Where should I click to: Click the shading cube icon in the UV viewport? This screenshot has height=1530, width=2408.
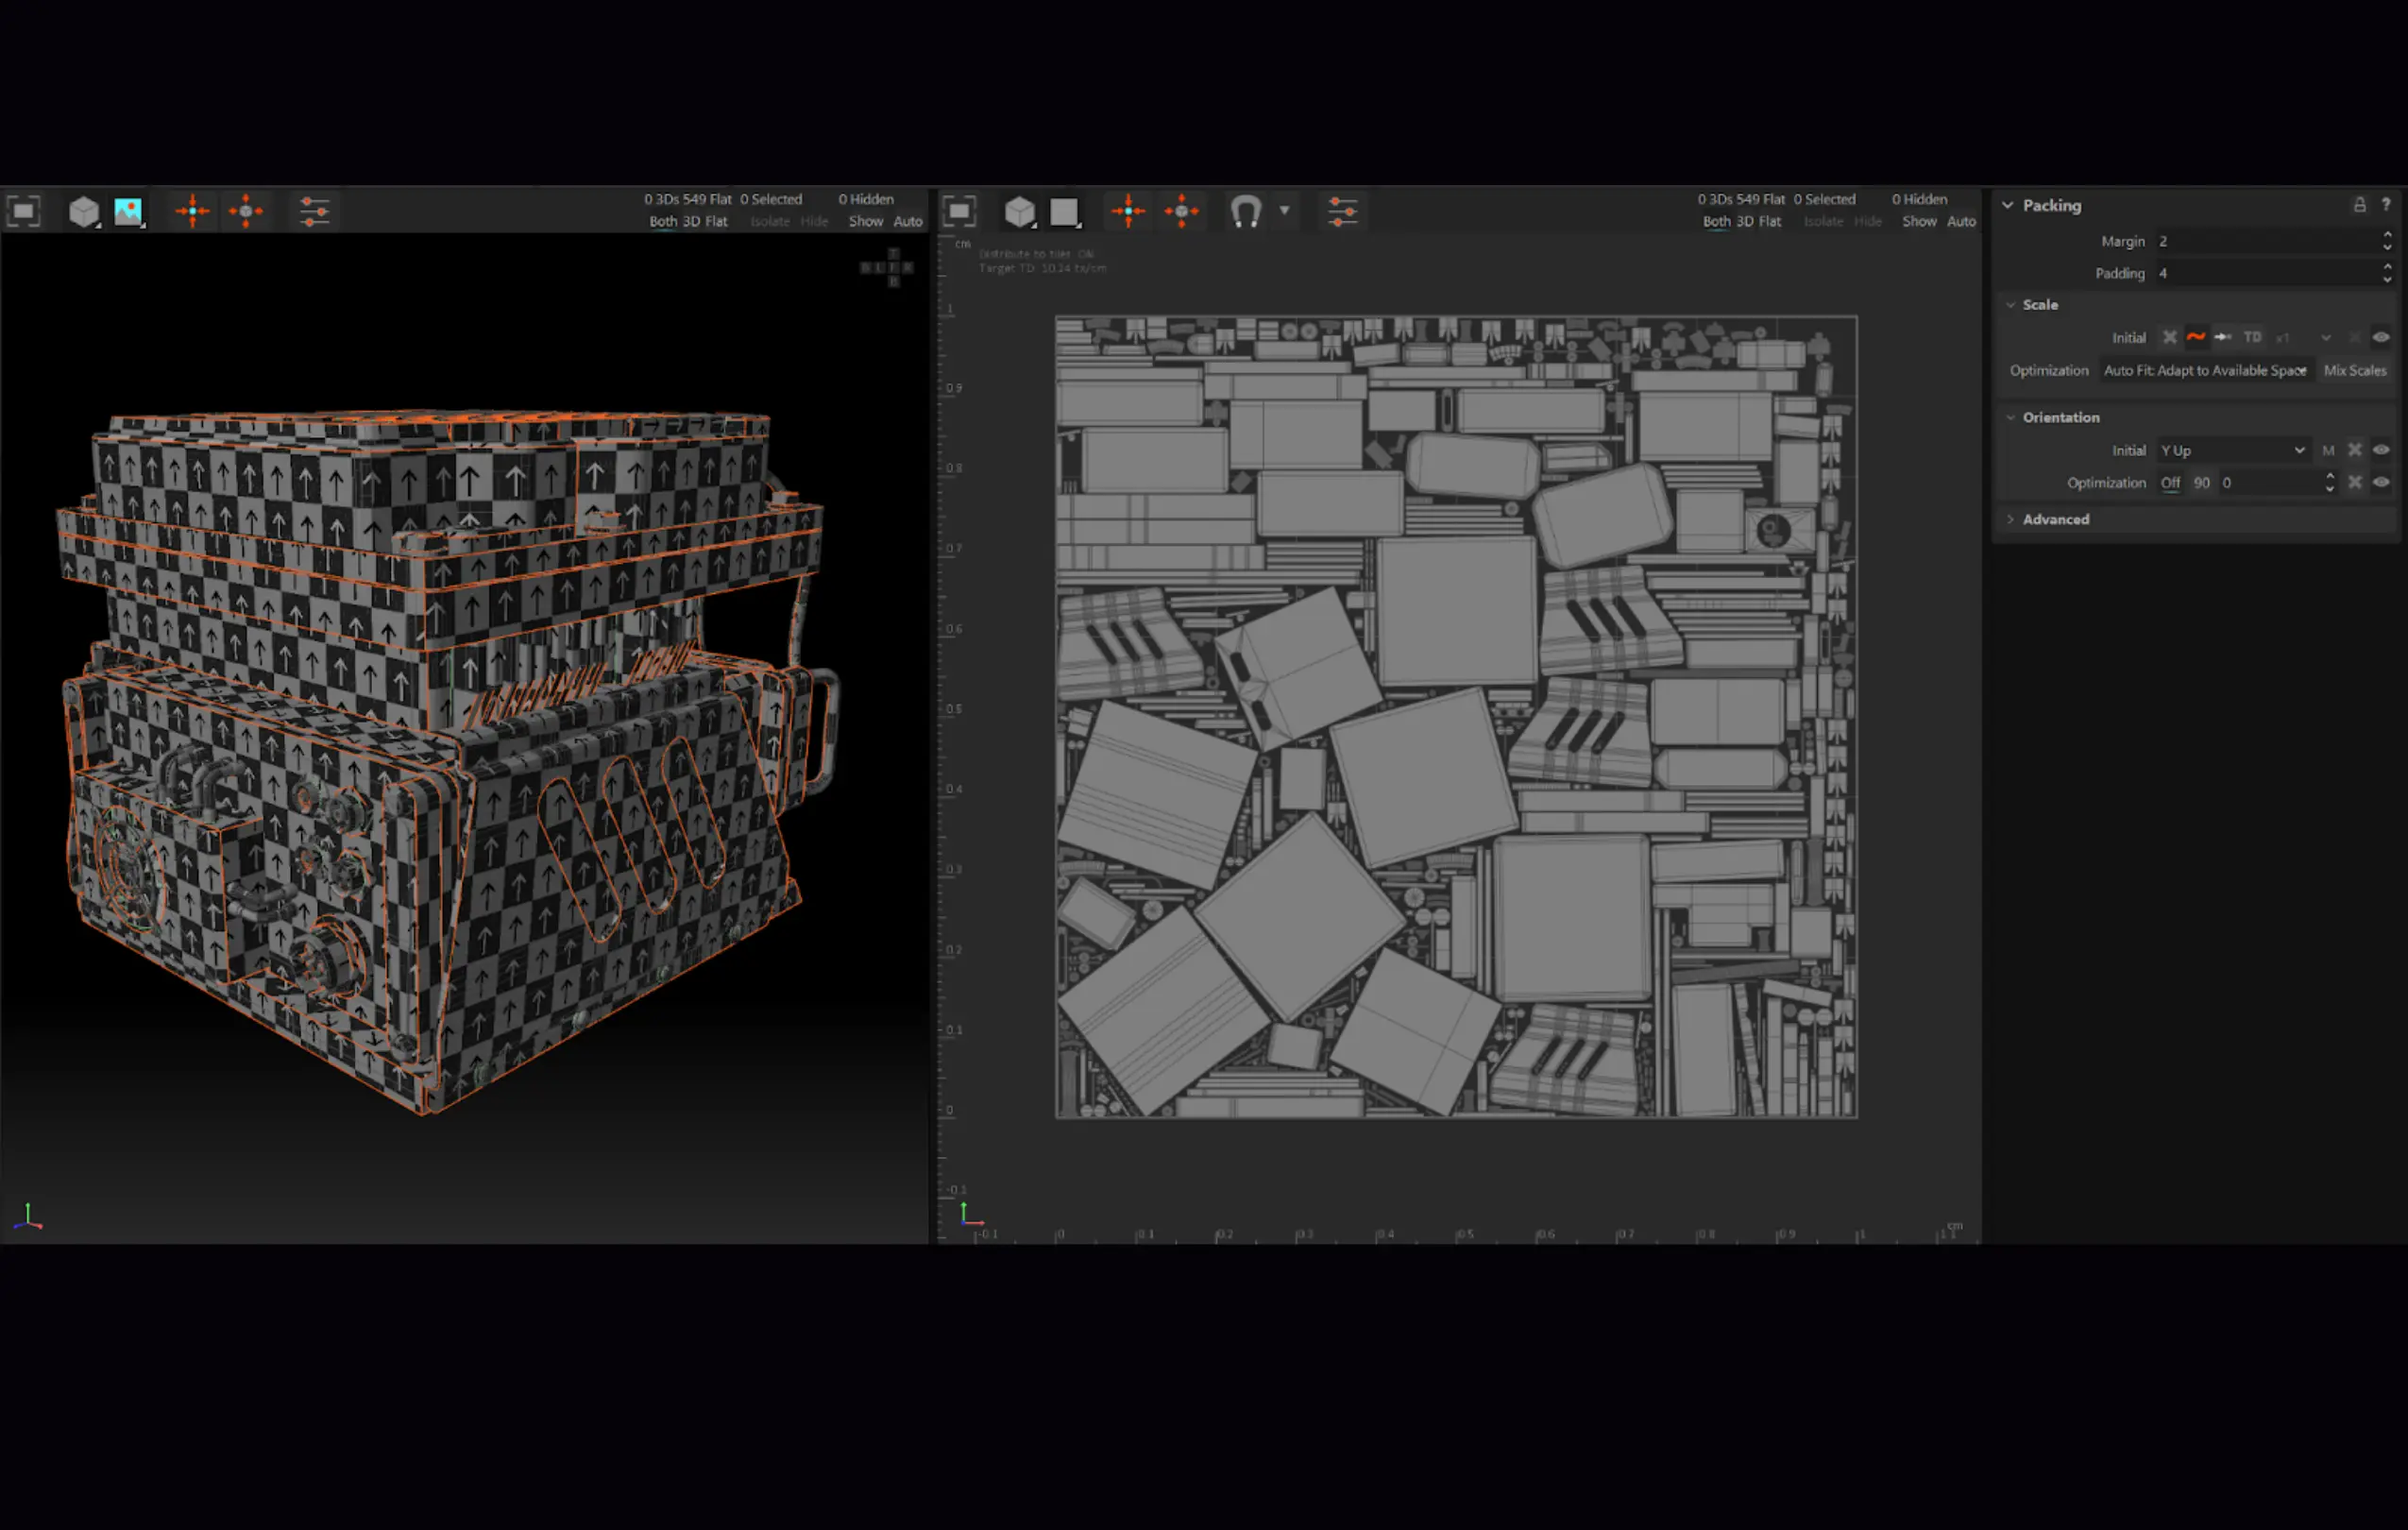click(x=1019, y=211)
